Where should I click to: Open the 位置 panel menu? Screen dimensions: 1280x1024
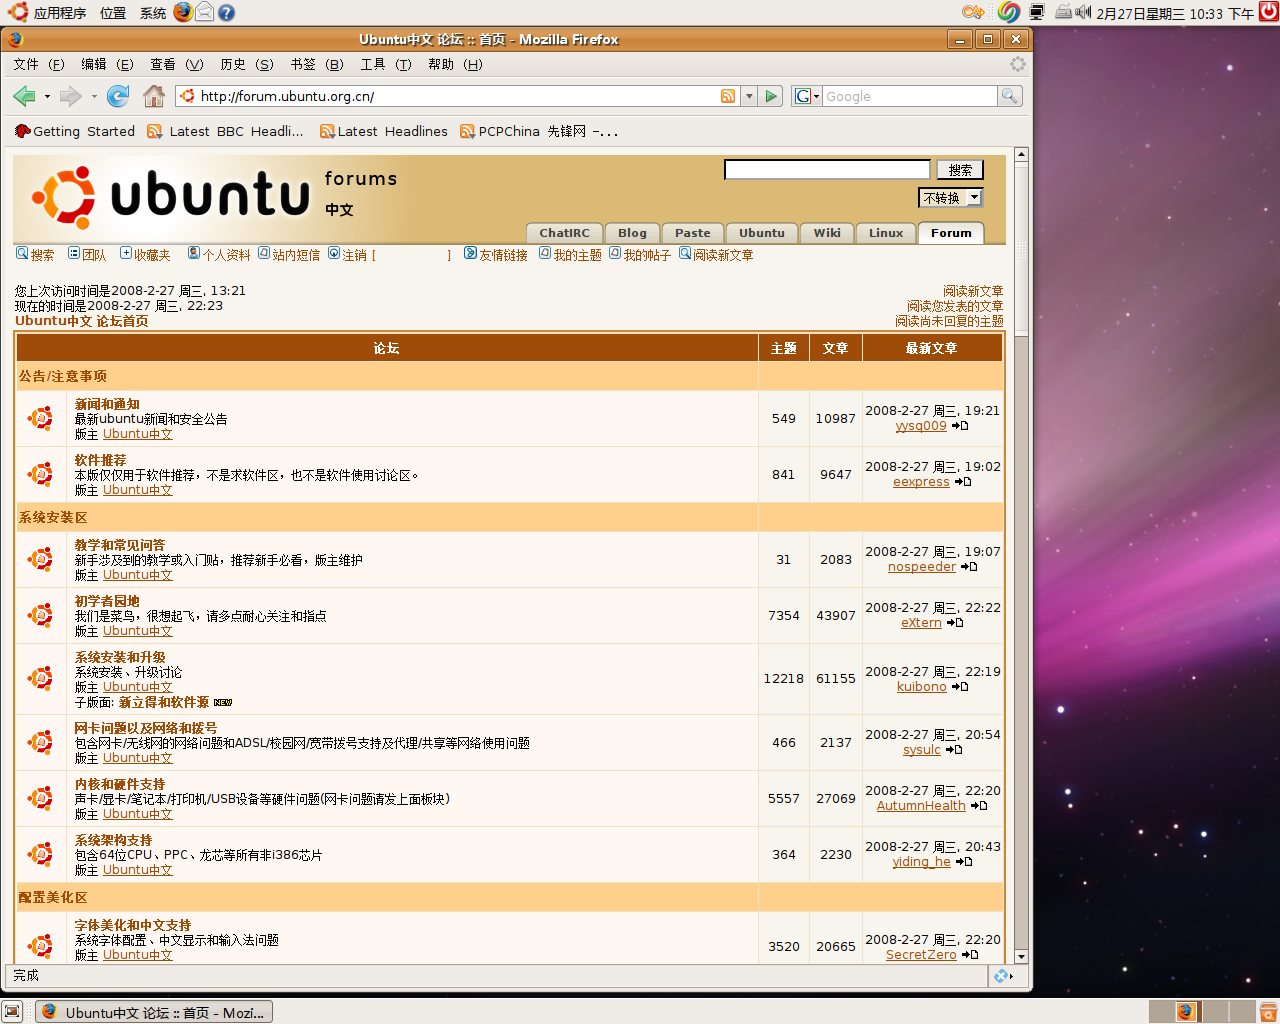[x=113, y=13]
